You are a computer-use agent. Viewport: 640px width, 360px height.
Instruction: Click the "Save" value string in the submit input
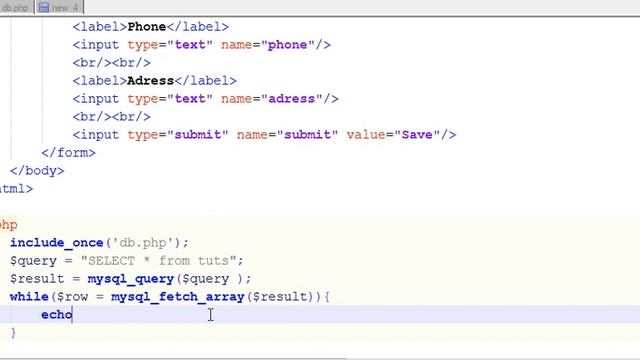(x=417, y=135)
